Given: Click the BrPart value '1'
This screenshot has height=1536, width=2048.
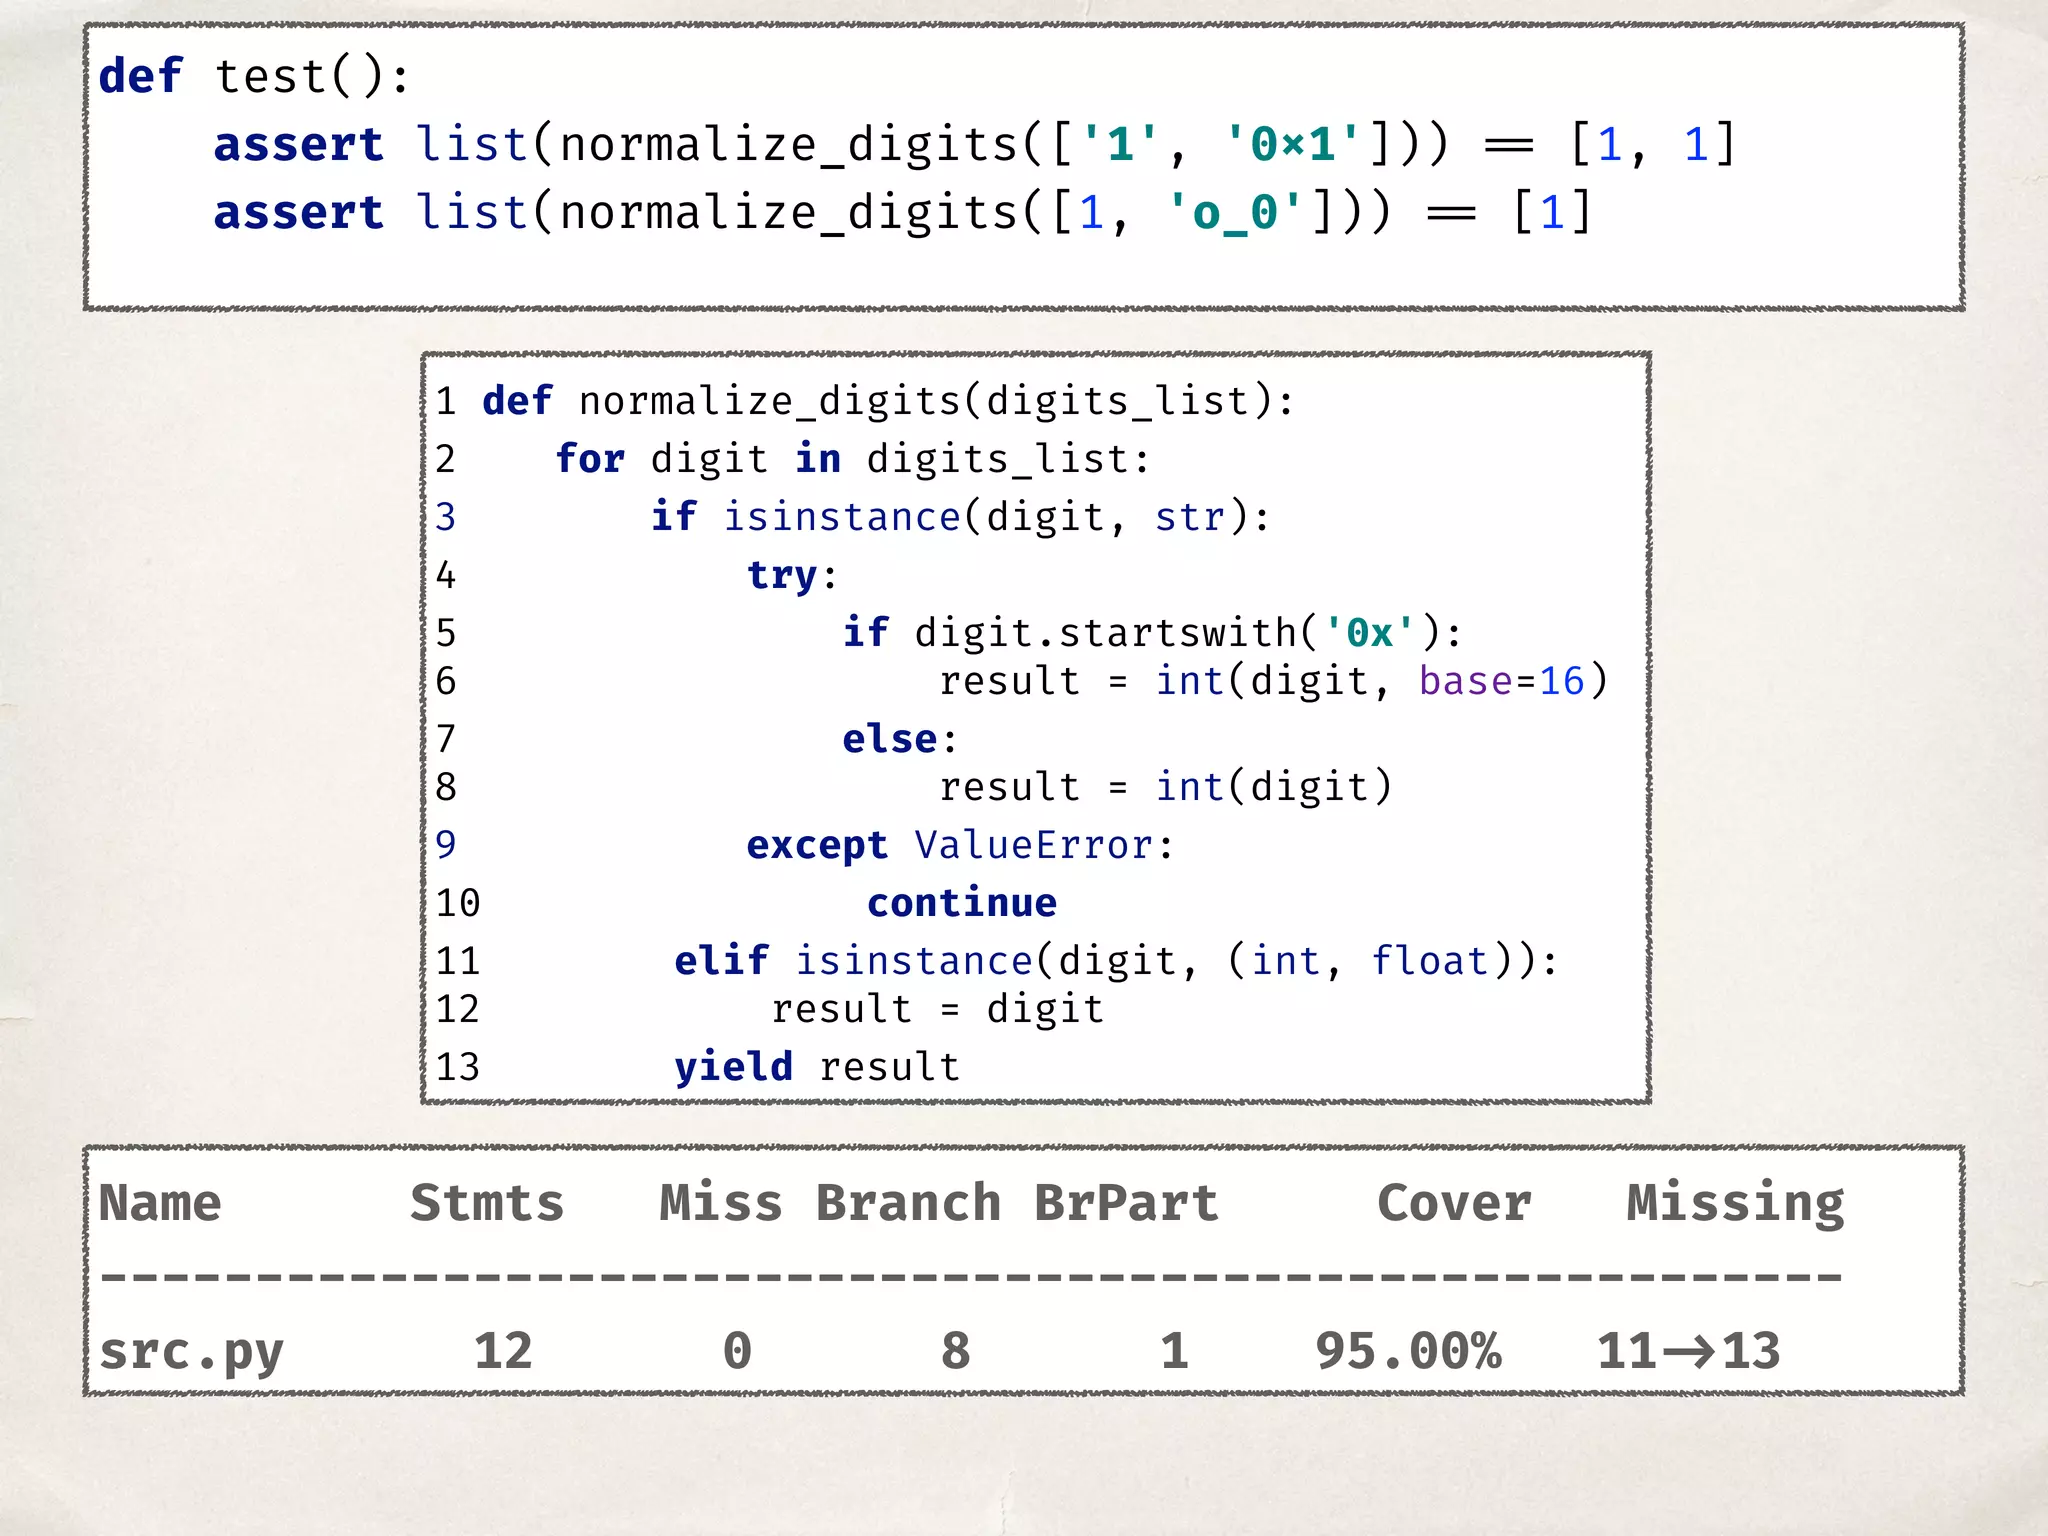Looking at the screenshot, I should point(1174,1351).
